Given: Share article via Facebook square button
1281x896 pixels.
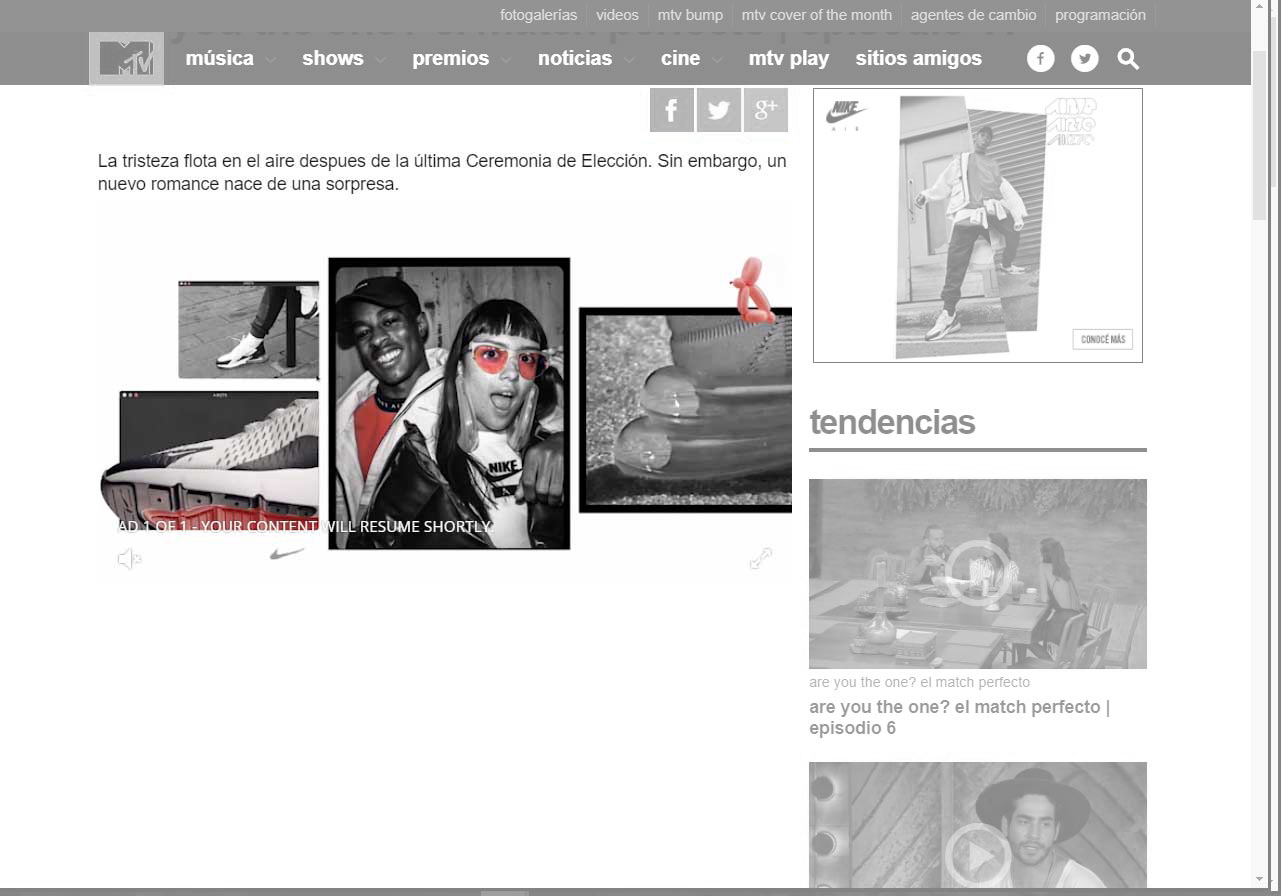Looking at the screenshot, I should coord(671,110).
